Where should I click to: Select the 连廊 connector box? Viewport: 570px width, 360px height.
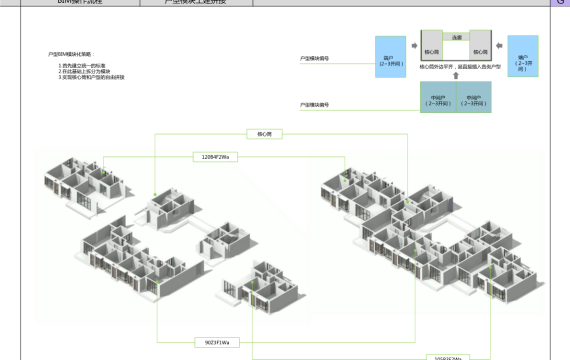pyautogui.click(x=456, y=37)
